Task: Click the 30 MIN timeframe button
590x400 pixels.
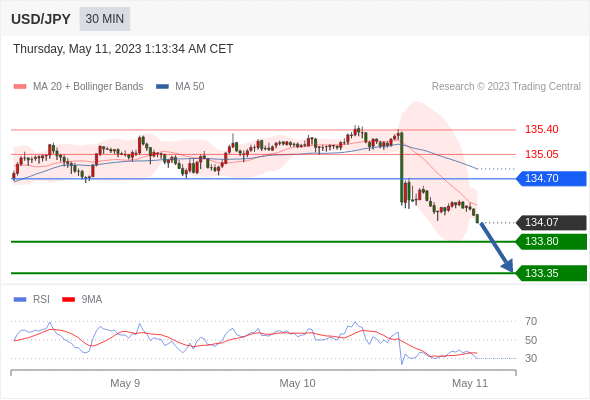Action: (x=105, y=19)
